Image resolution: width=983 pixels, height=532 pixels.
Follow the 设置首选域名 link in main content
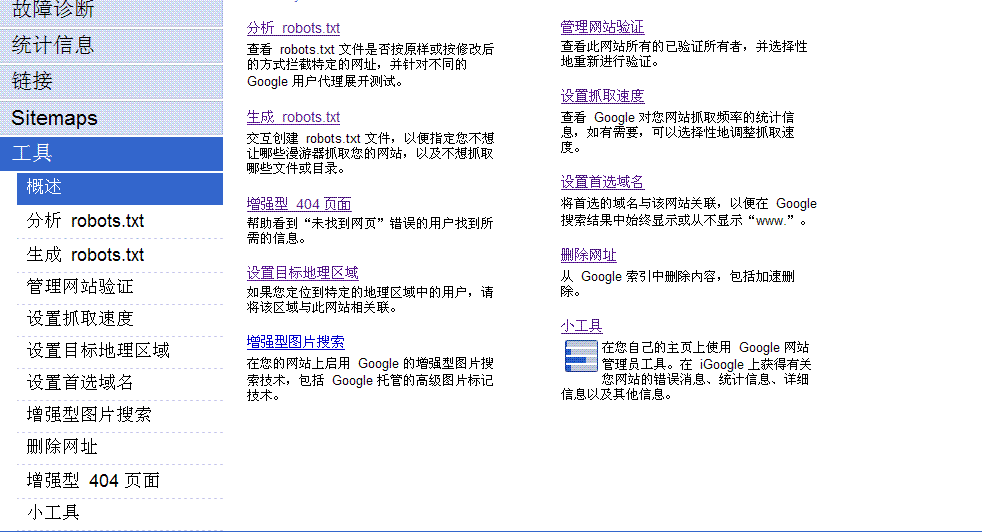coord(602,182)
